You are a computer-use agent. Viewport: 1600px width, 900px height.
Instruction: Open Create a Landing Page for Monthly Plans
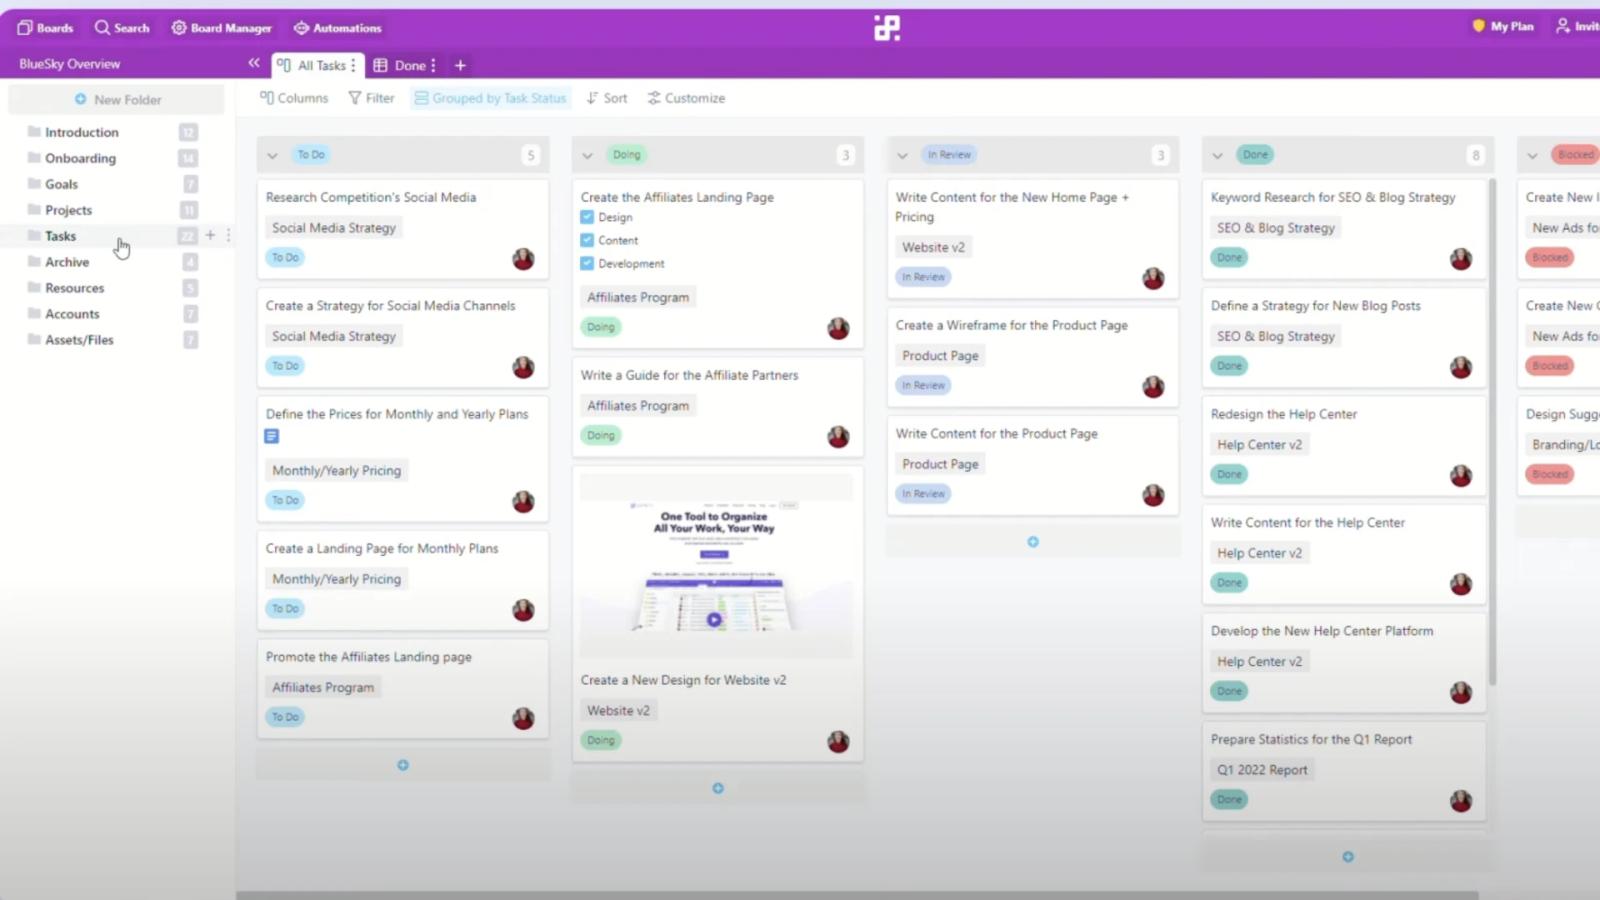[382, 549]
